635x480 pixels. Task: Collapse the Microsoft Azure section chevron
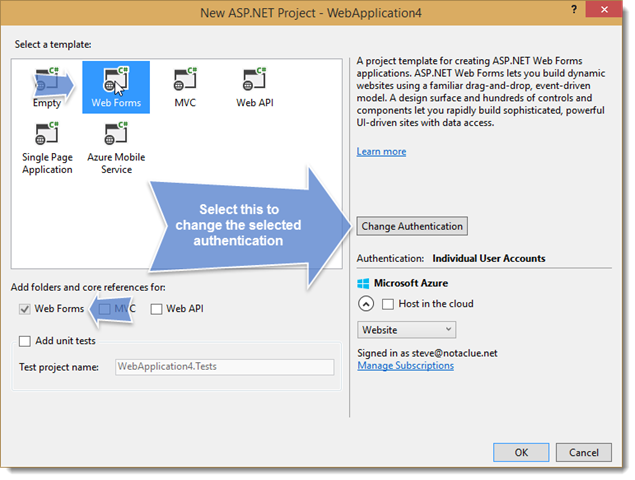click(x=366, y=304)
